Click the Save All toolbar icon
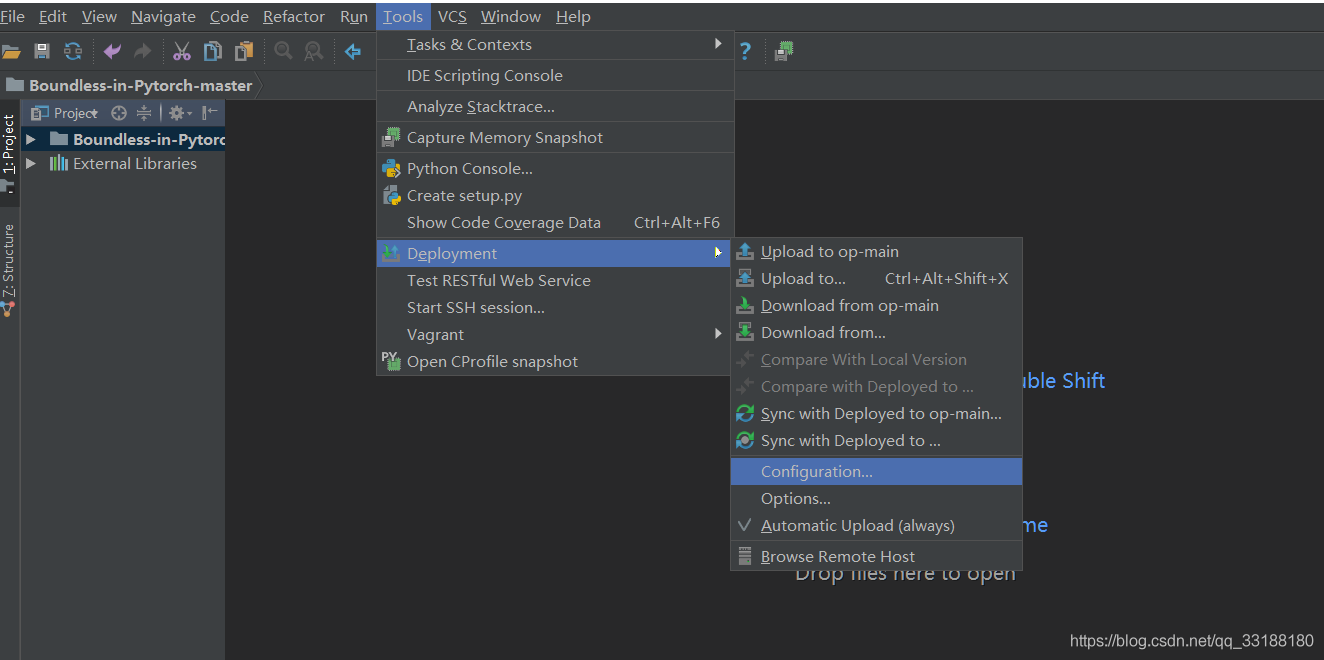This screenshot has width=1324, height=660. click(x=42, y=51)
